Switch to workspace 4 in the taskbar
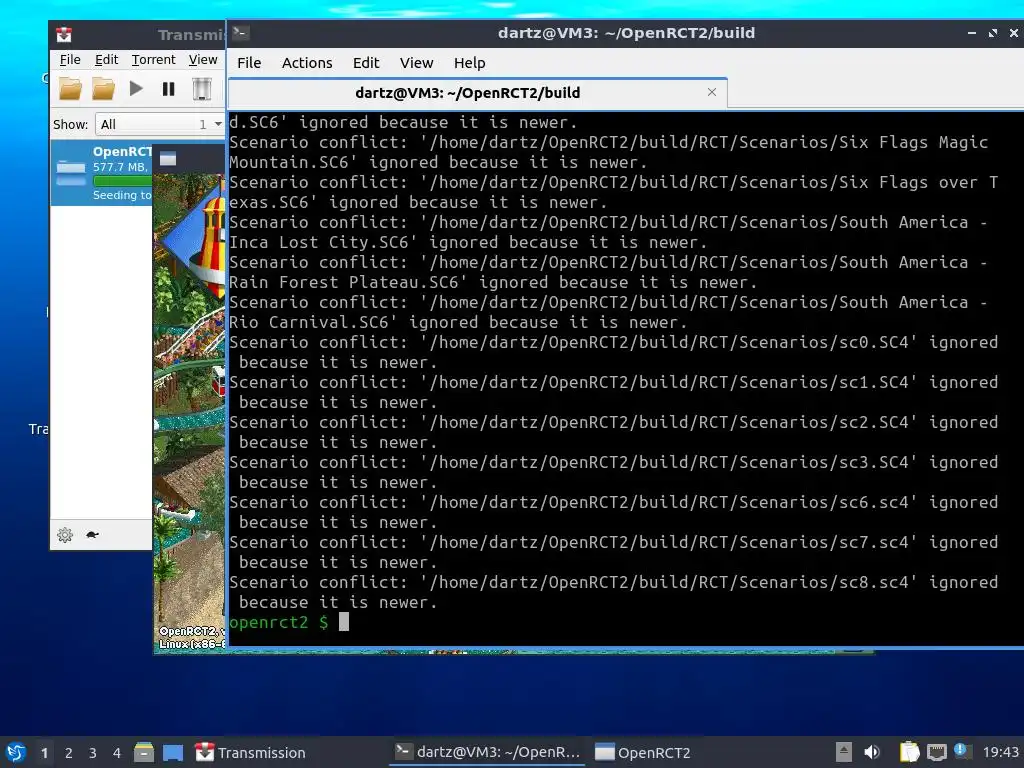1024x768 pixels. pos(117,753)
